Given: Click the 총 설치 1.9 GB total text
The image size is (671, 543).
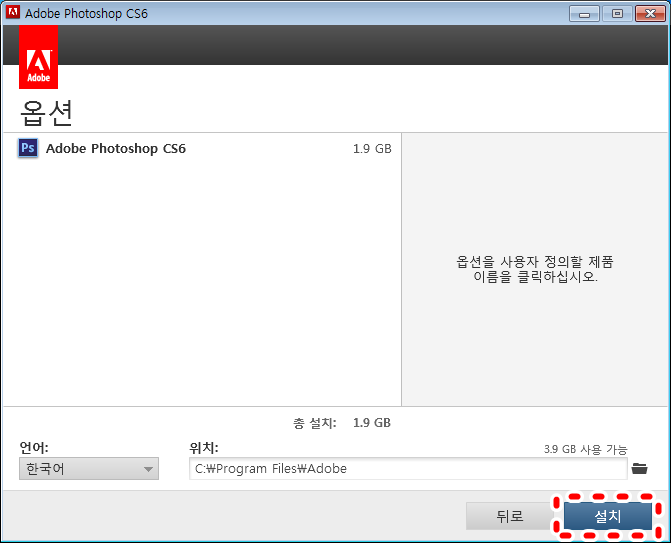Looking at the screenshot, I should pyautogui.click(x=341, y=423).
